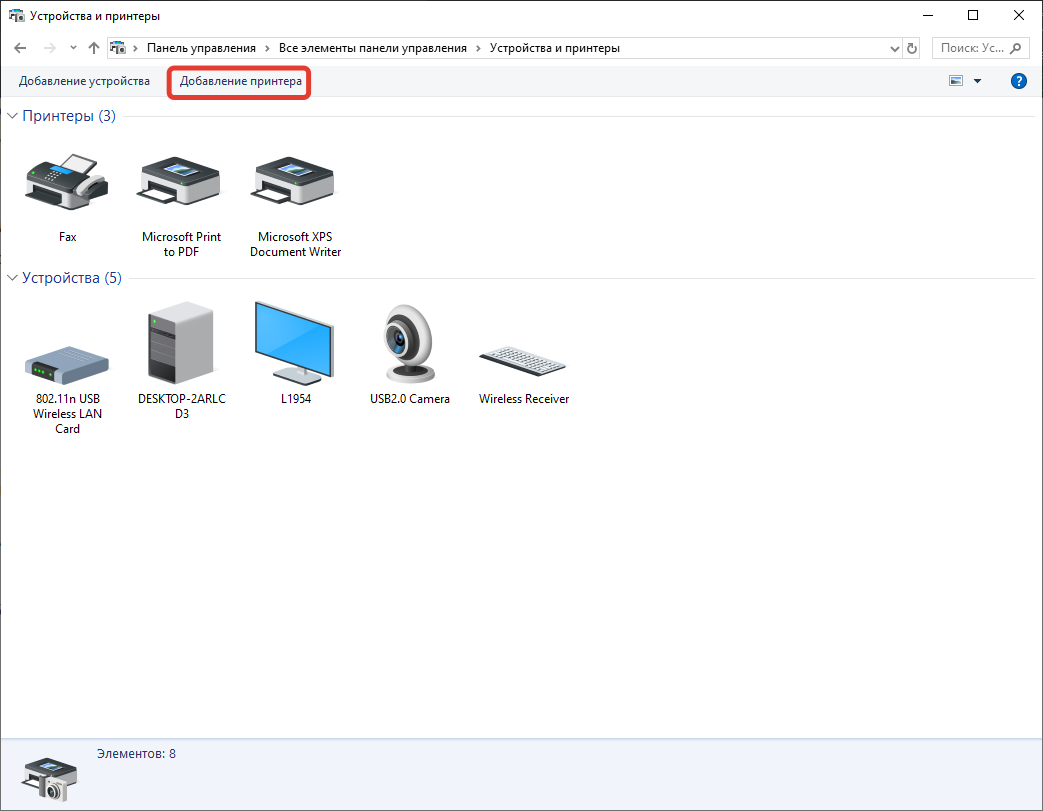Select the USB2.0 Camera device
Viewport: 1043px width, 811px height.
point(409,343)
